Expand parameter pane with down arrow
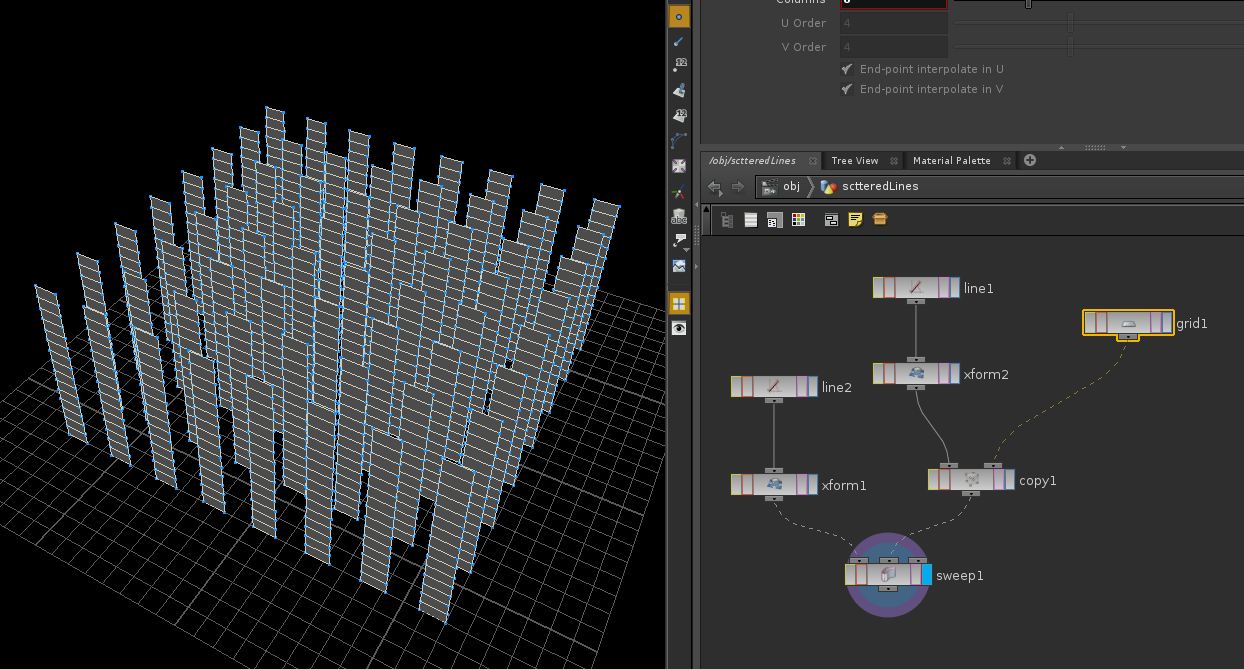1244x669 pixels. [1123, 148]
